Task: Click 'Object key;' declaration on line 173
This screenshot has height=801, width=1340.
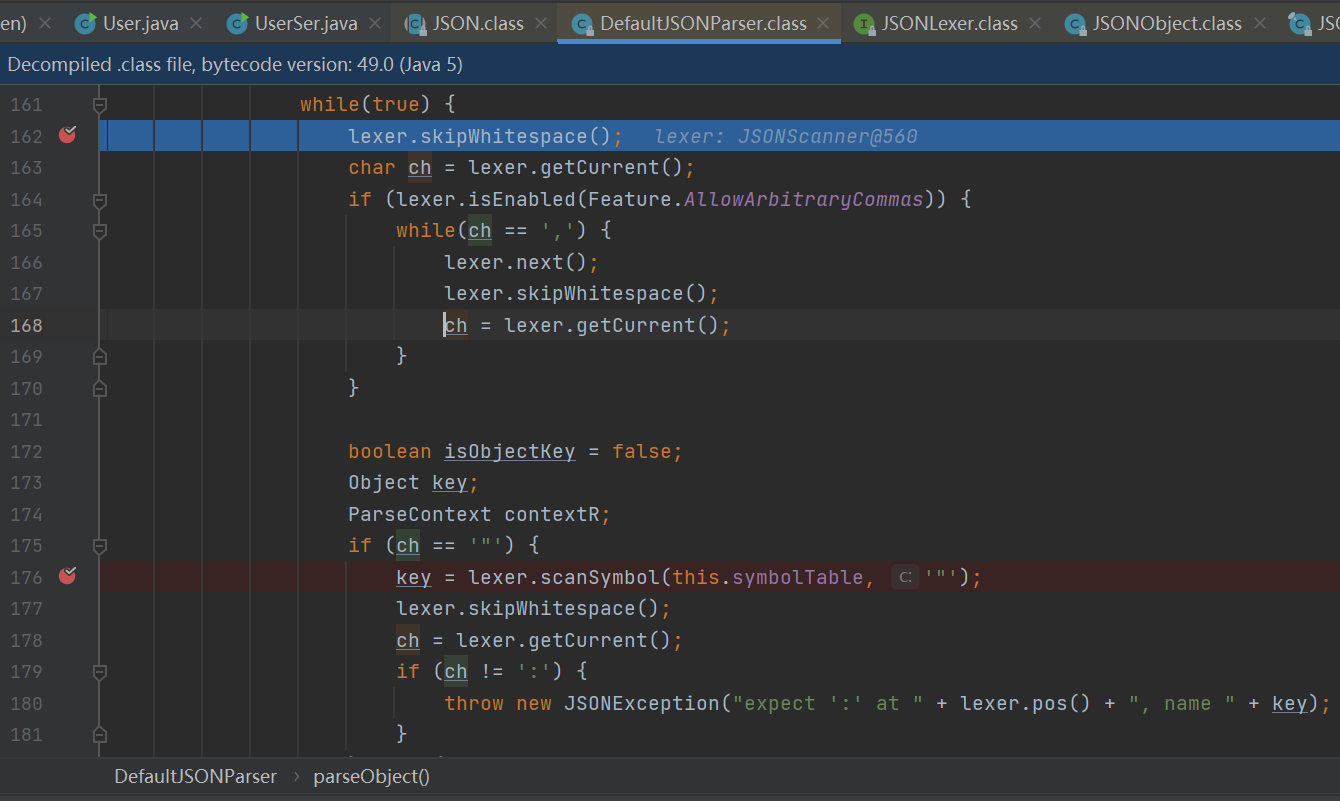Action: (x=413, y=483)
